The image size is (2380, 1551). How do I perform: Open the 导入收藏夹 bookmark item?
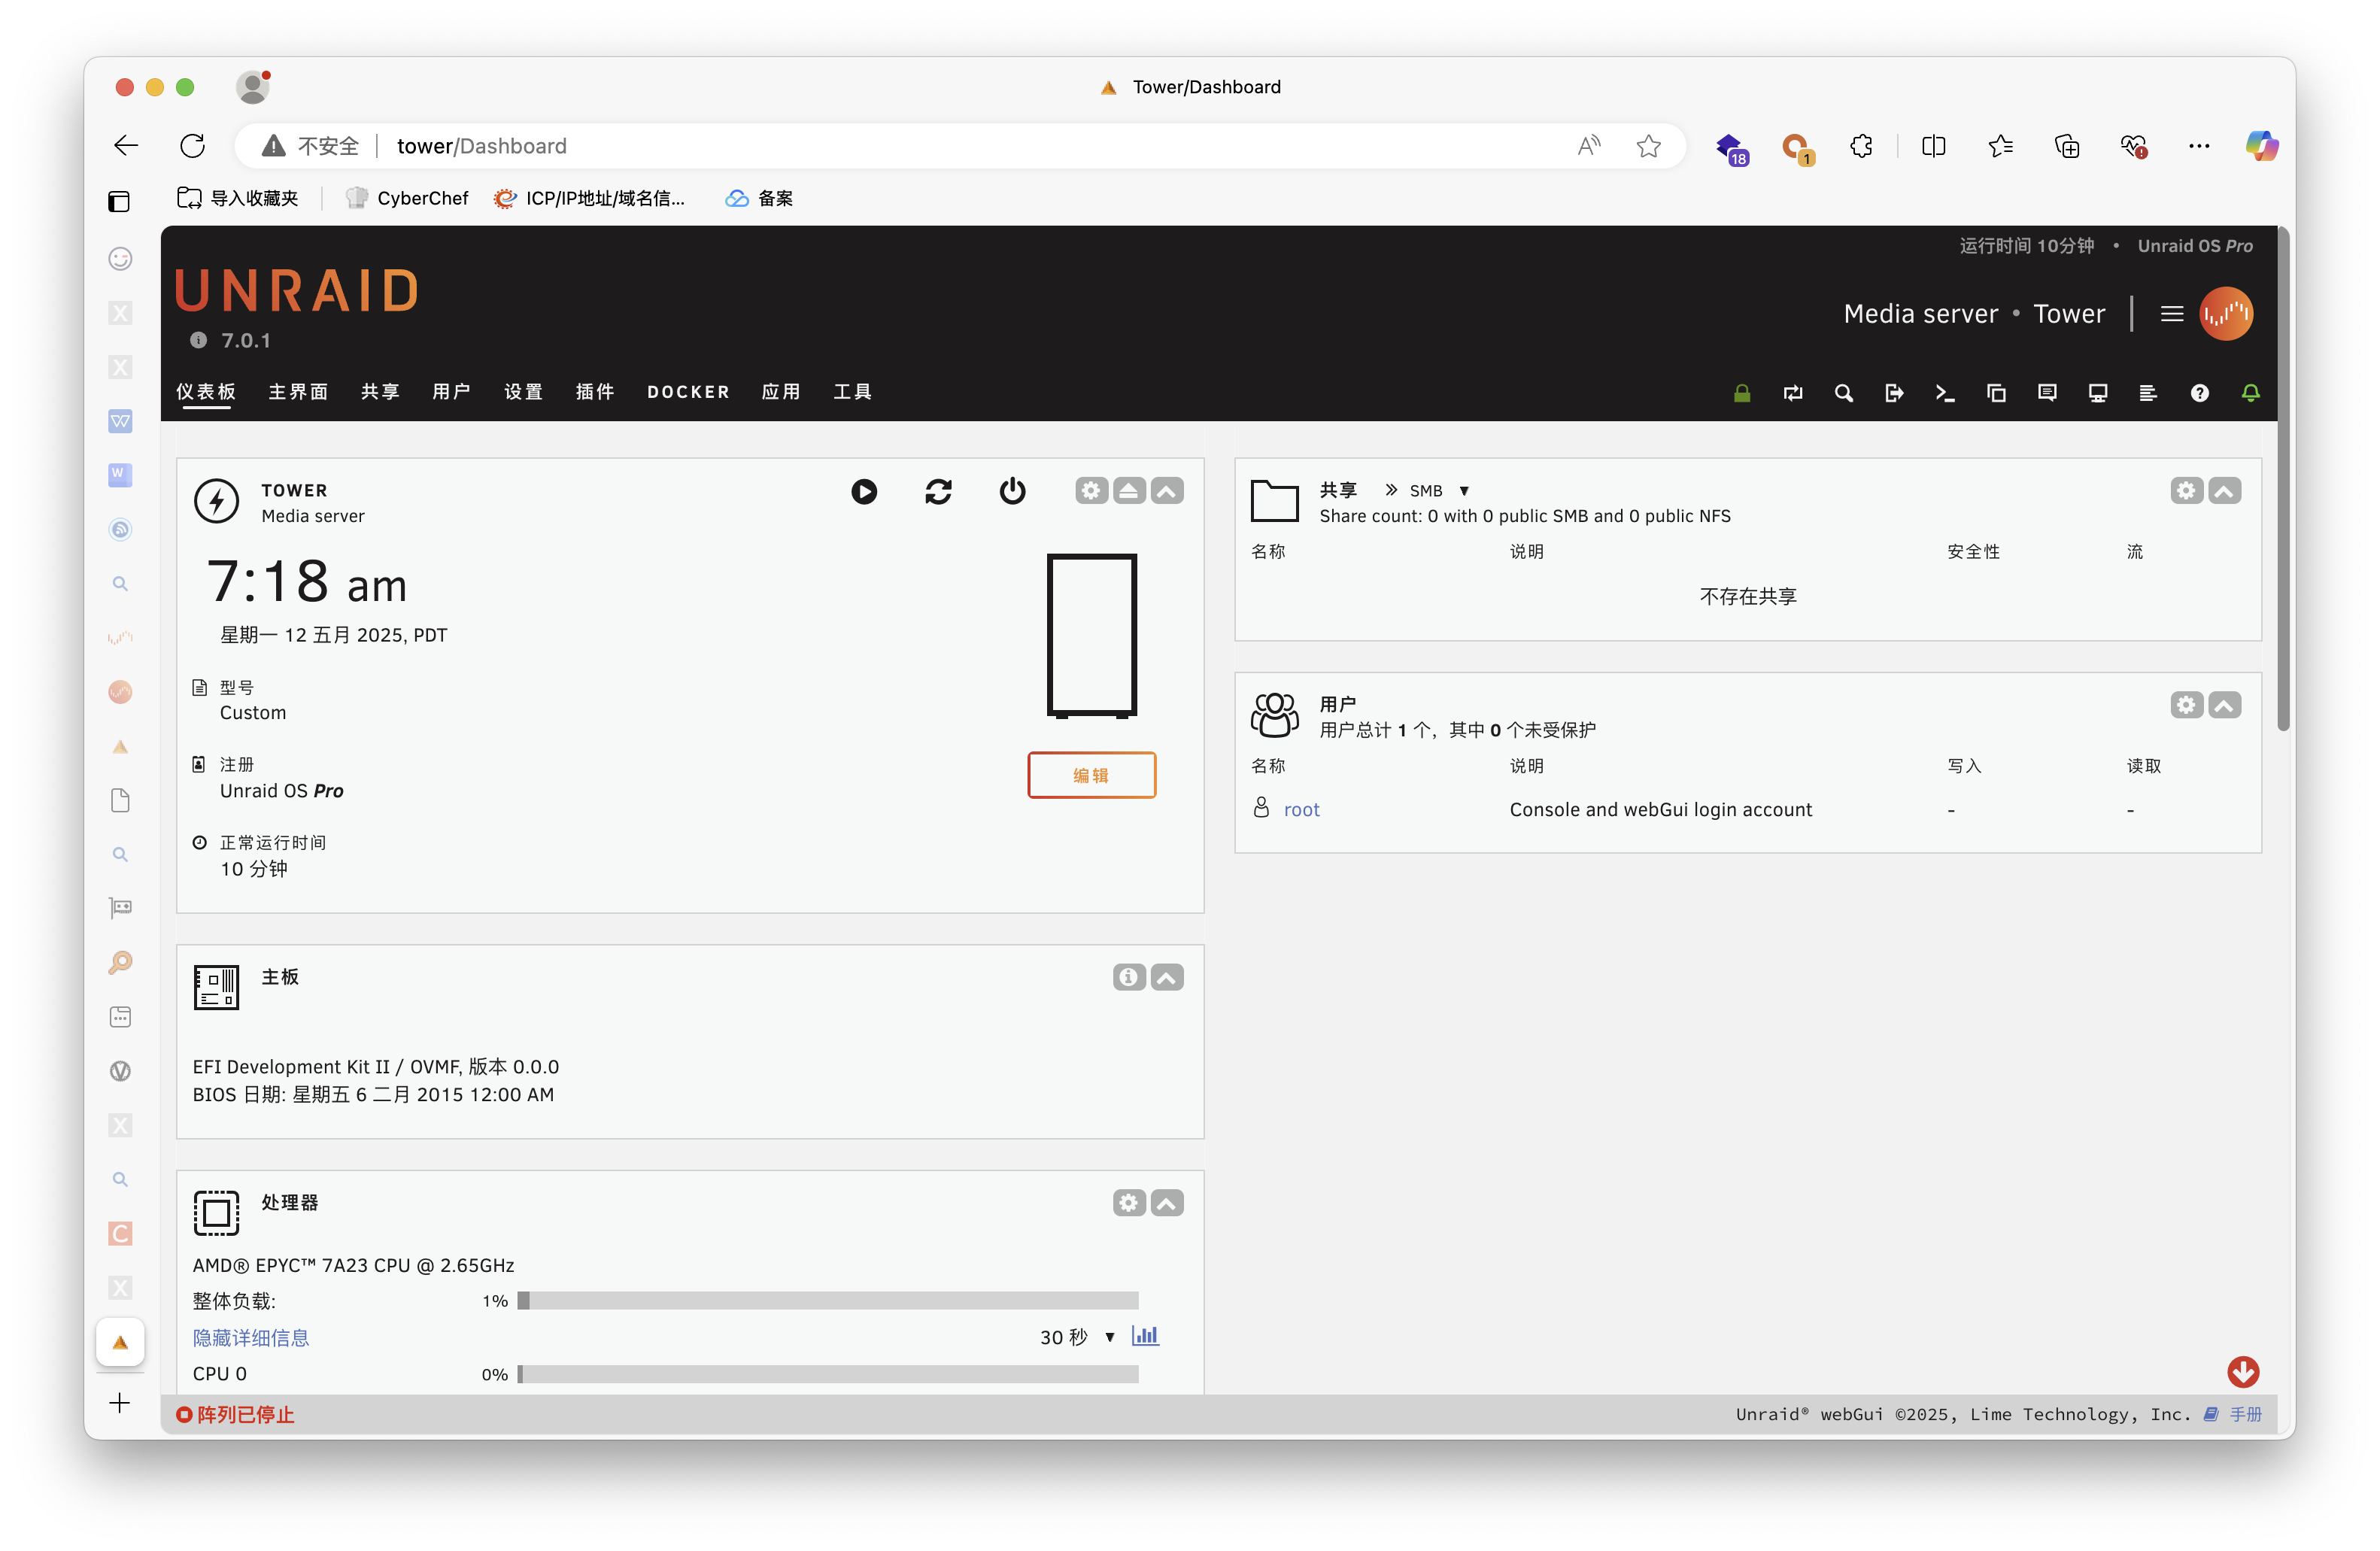pyautogui.click(x=238, y=198)
